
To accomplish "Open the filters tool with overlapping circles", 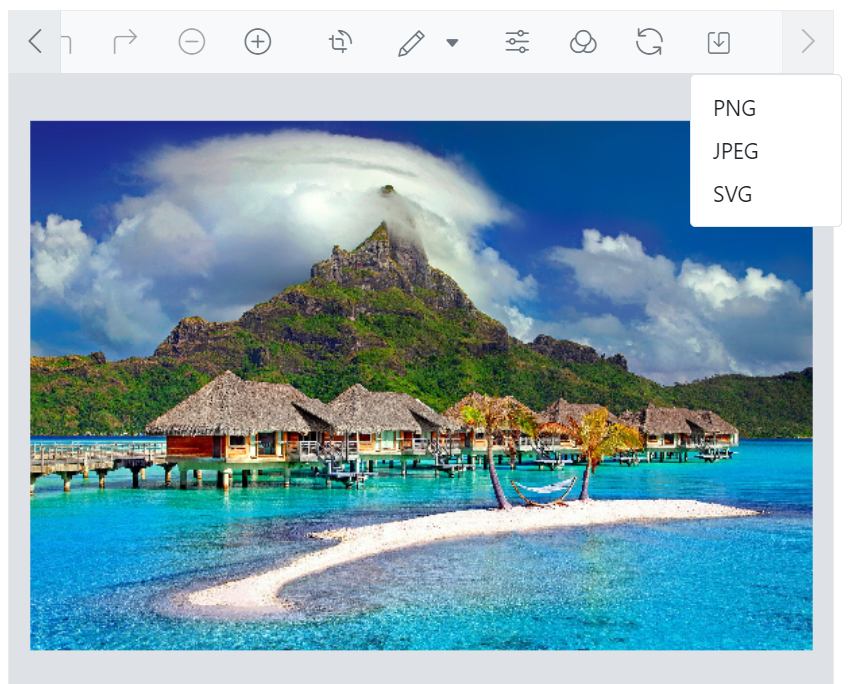I will click(x=583, y=43).
